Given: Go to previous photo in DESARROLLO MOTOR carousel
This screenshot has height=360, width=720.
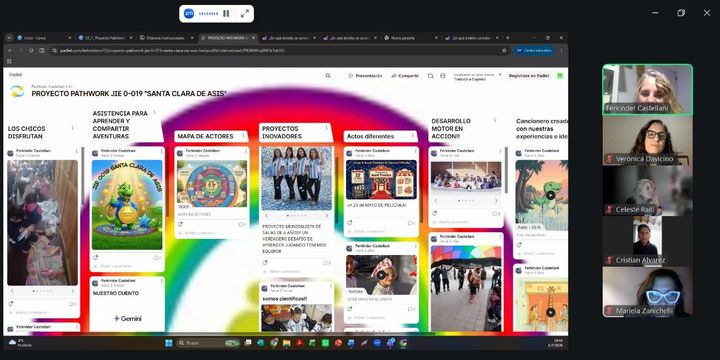Looking at the screenshot, I should pos(436,201).
